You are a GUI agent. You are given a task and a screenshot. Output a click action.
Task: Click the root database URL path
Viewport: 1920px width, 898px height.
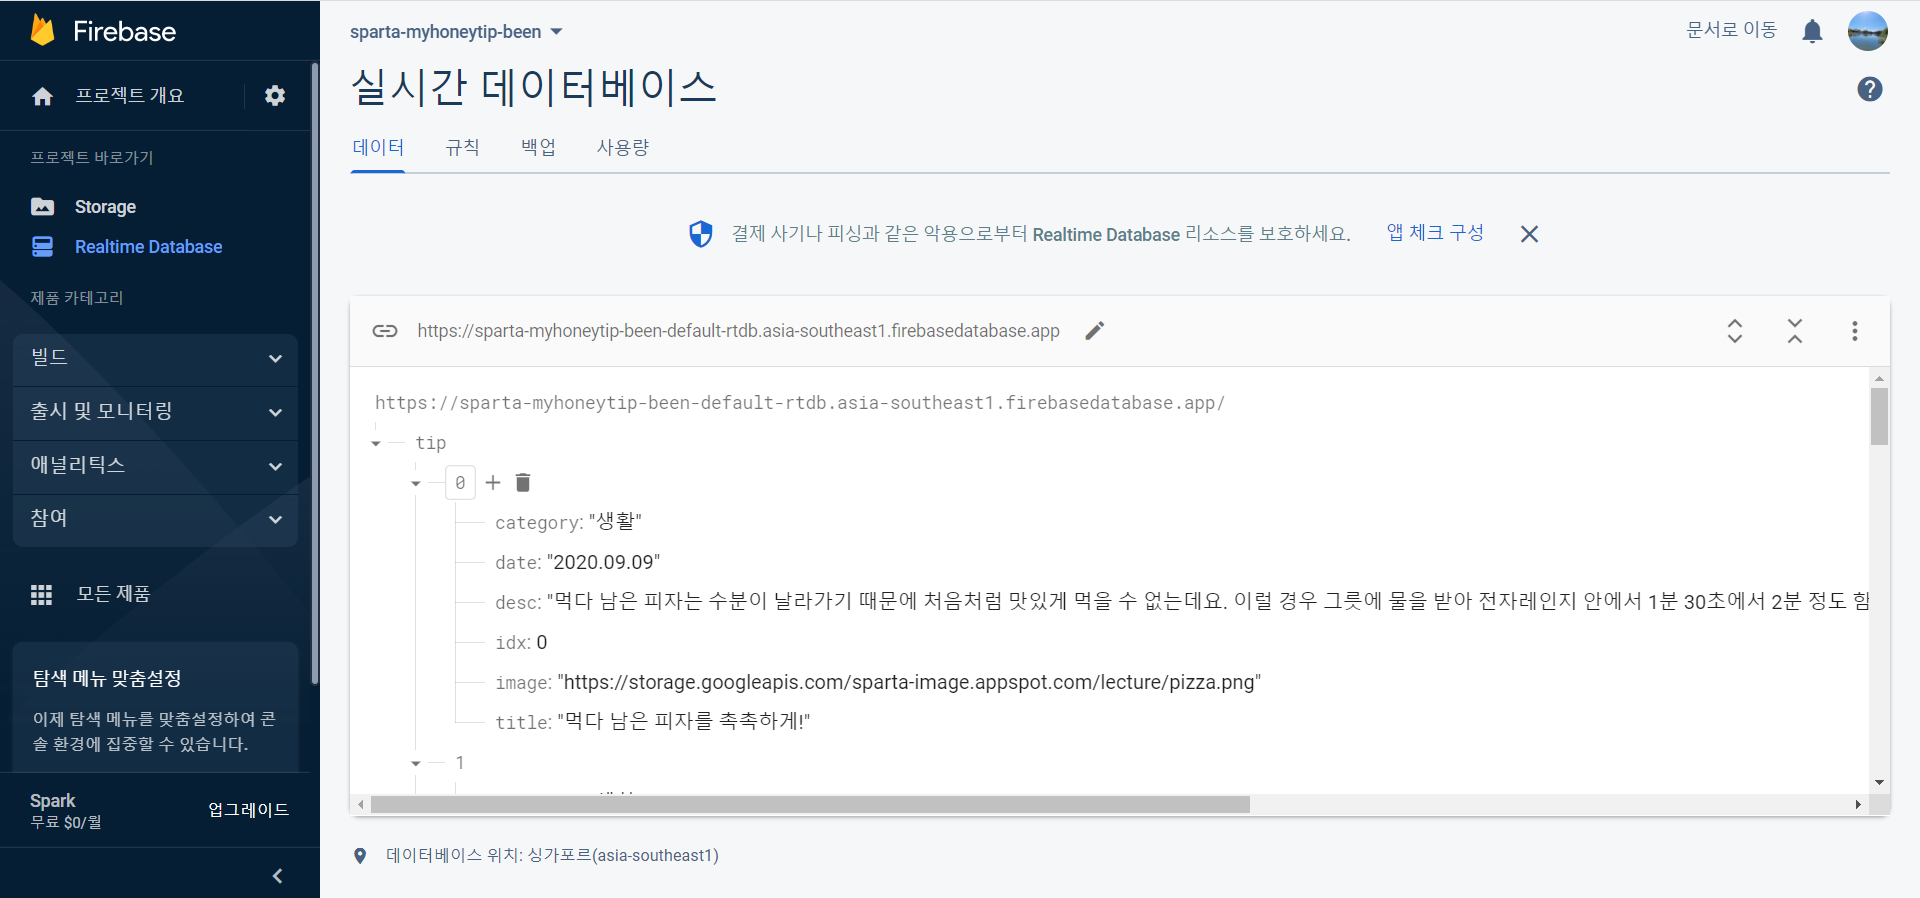click(800, 403)
